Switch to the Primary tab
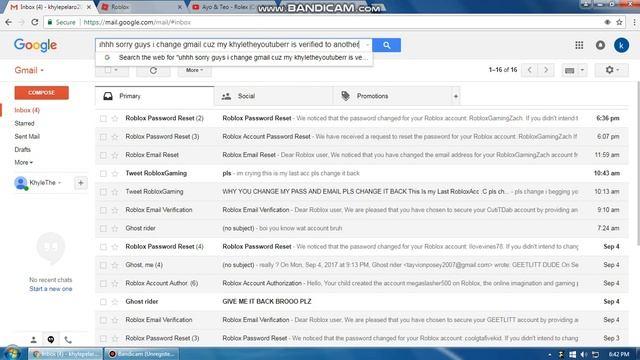Image resolution: width=640 pixels, height=360 pixels. 154,96
